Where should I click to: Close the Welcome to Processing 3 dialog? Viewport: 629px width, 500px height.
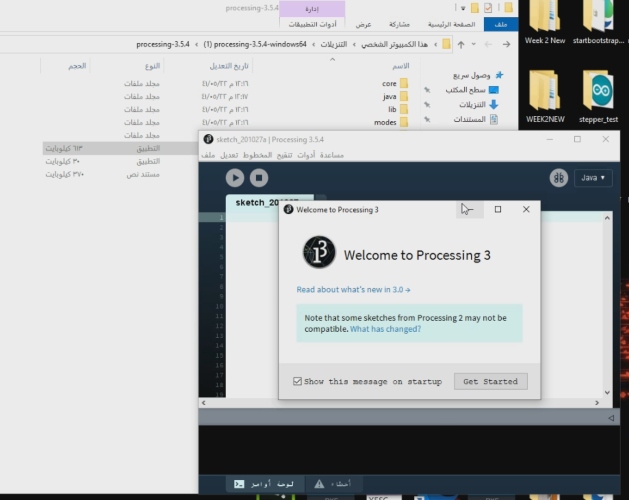[526, 209]
